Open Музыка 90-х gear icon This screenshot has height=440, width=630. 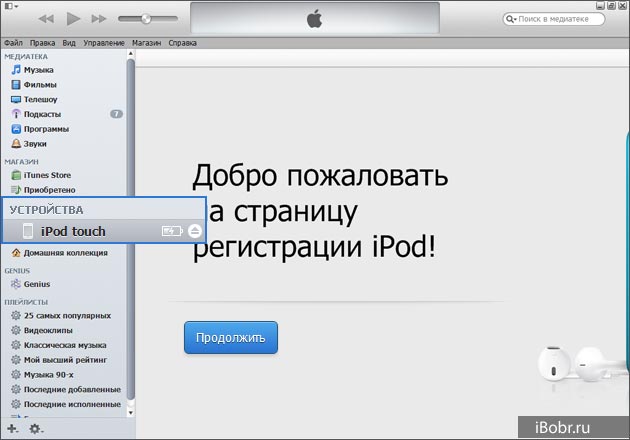(x=16, y=375)
